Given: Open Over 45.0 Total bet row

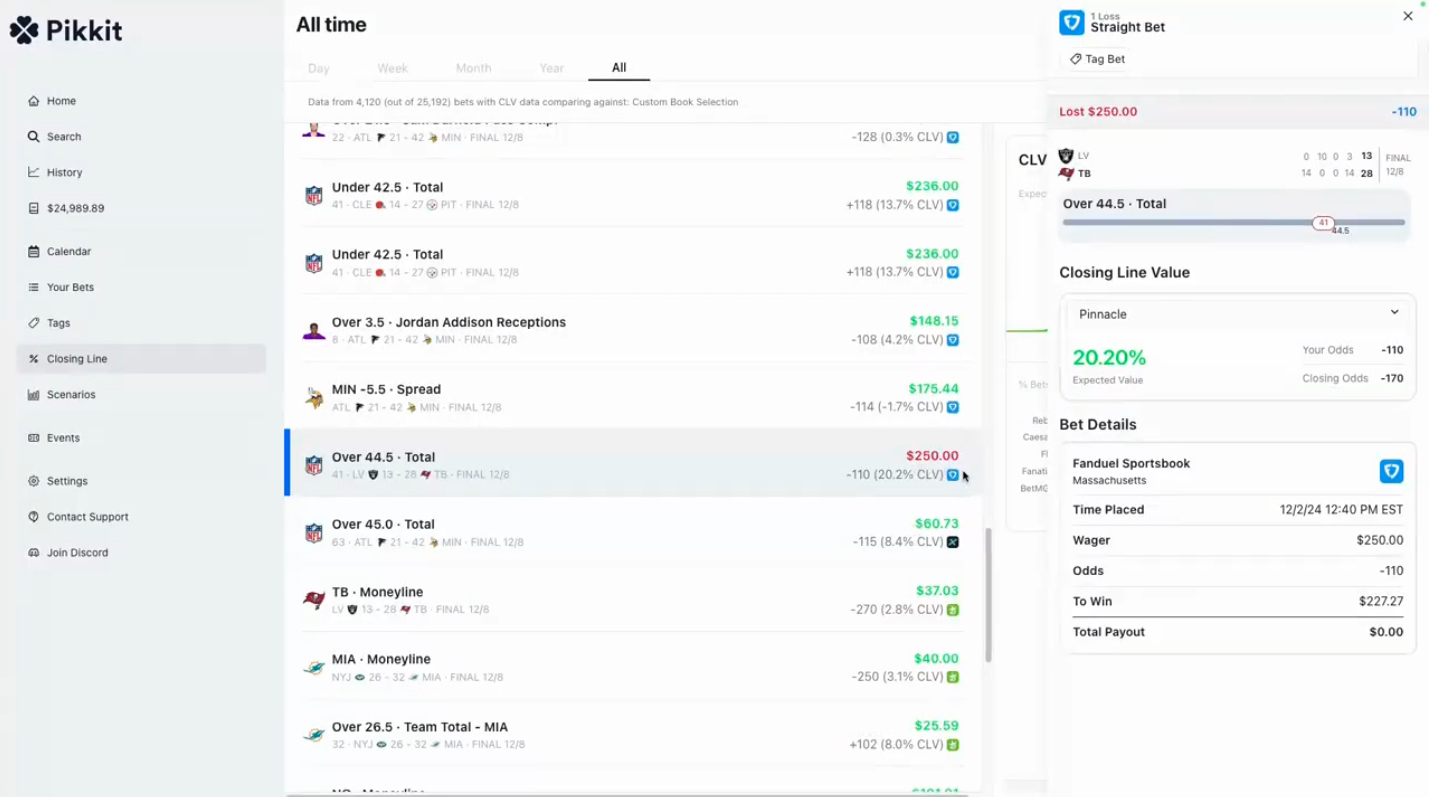Looking at the screenshot, I should click(635, 532).
